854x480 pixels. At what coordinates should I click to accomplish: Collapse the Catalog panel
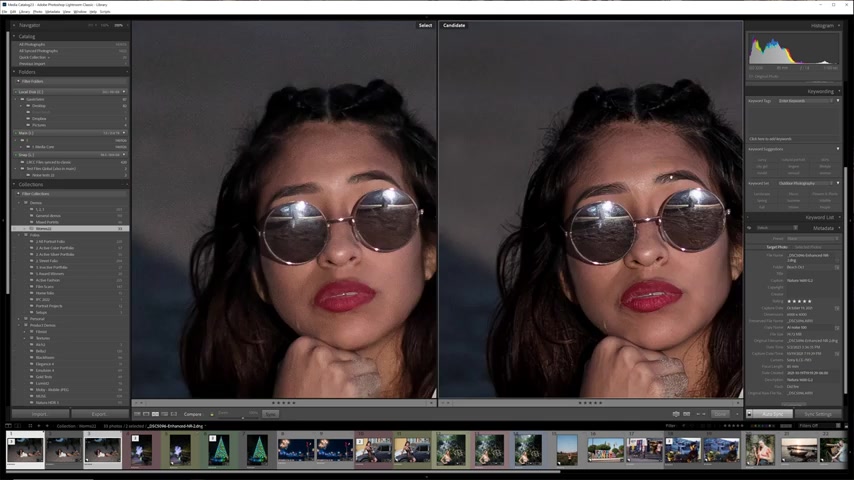tap(14, 36)
